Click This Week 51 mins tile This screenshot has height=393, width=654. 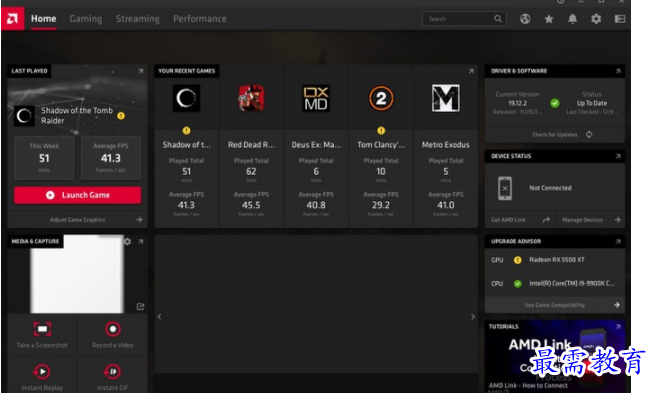coord(44,158)
